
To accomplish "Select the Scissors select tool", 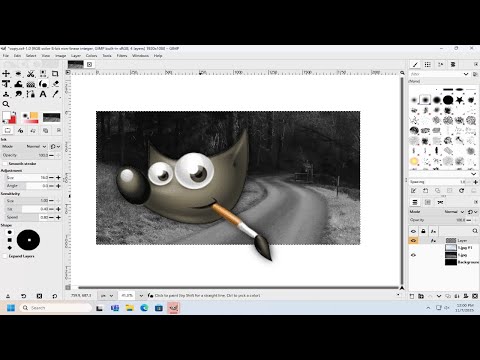I will click(31, 74).
